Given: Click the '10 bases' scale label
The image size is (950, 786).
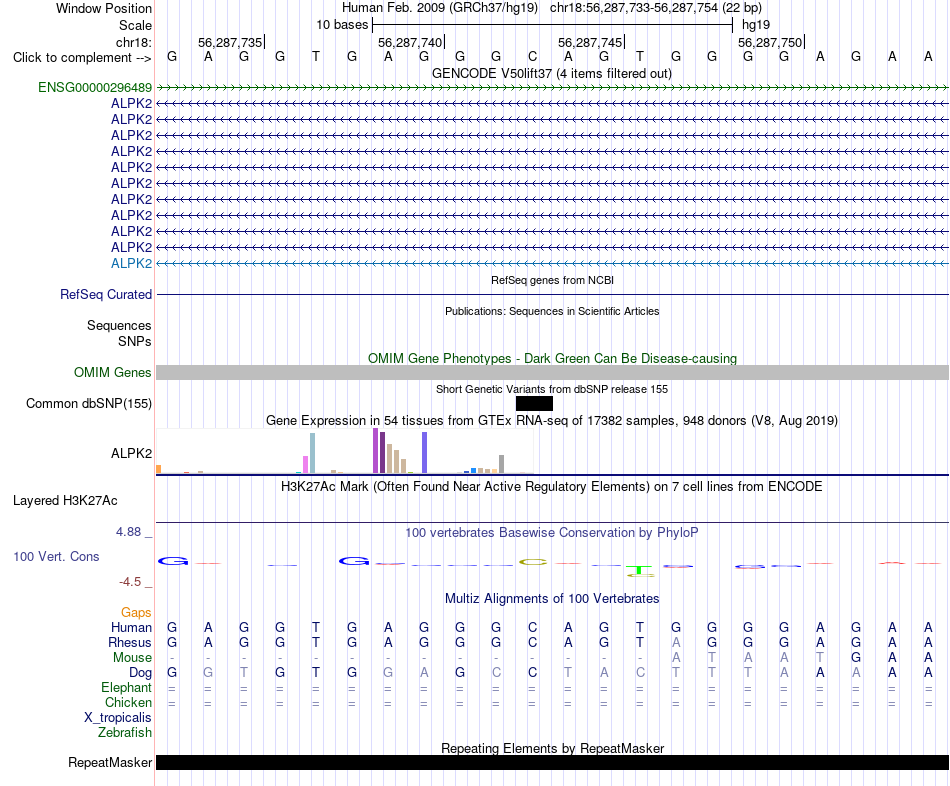Looking at the screenshot, I should click(x=342, y=25).
